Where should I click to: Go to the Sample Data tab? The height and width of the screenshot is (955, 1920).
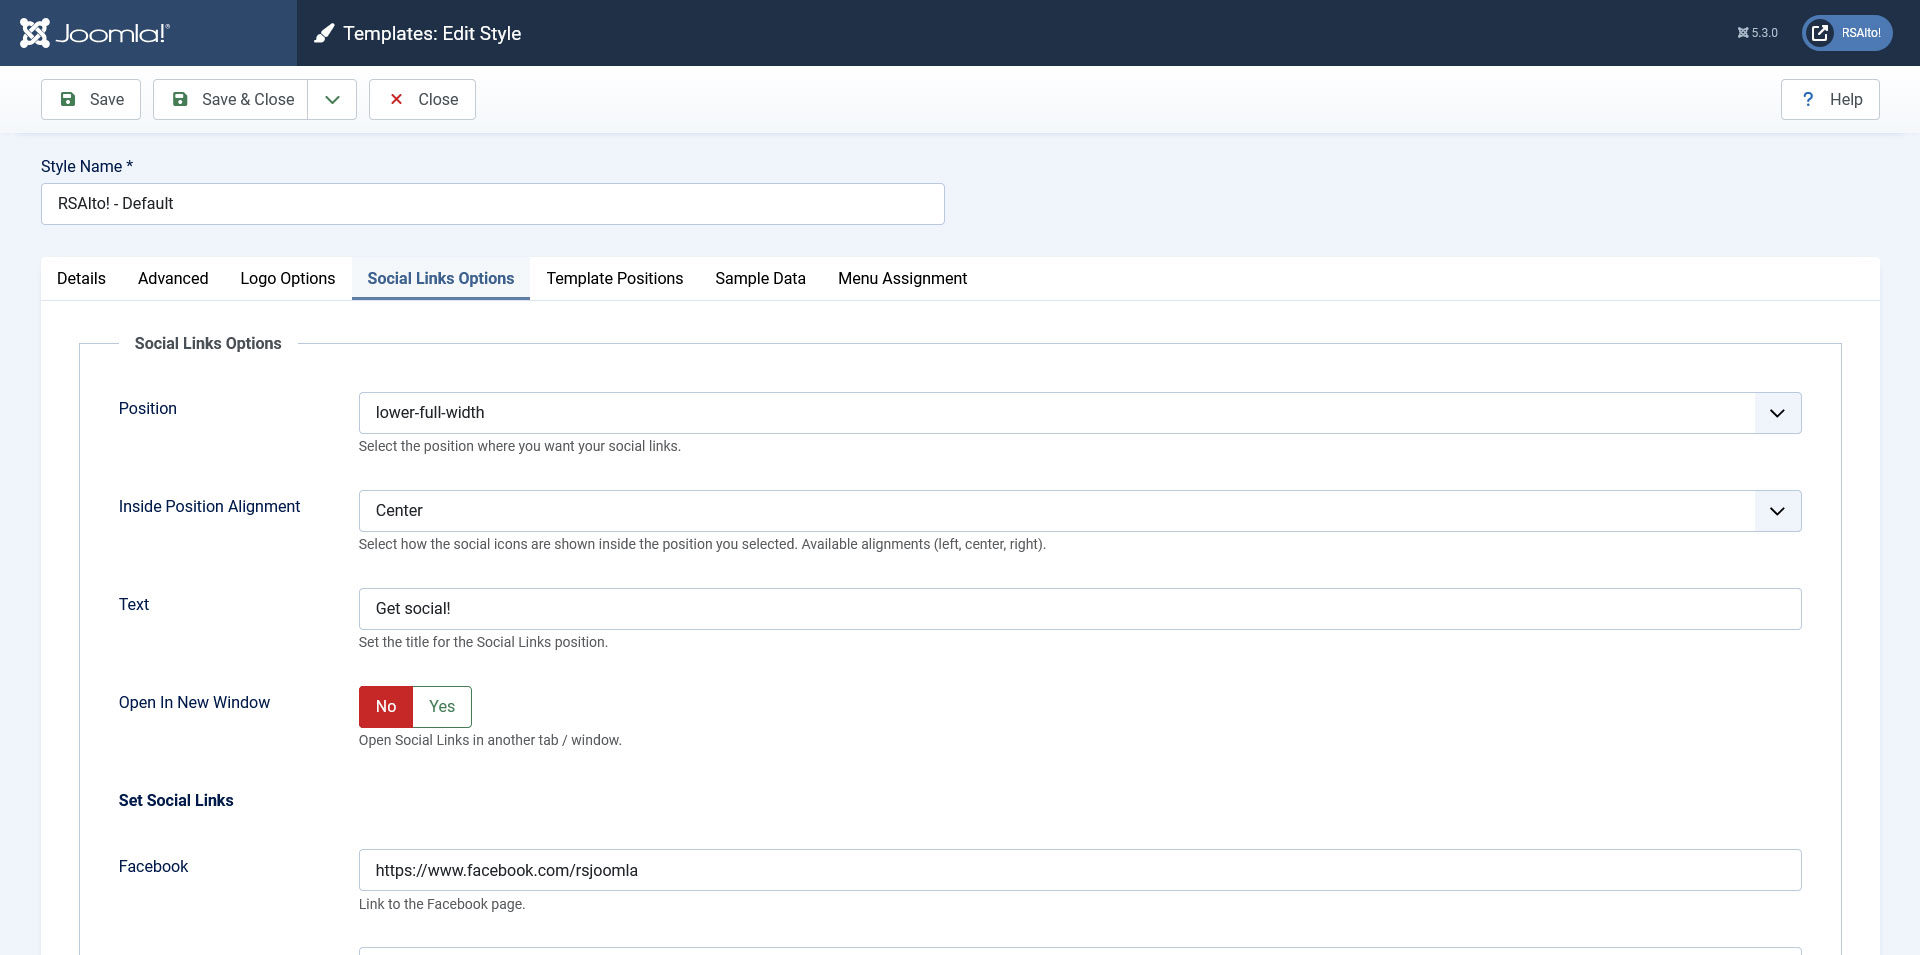760,279
